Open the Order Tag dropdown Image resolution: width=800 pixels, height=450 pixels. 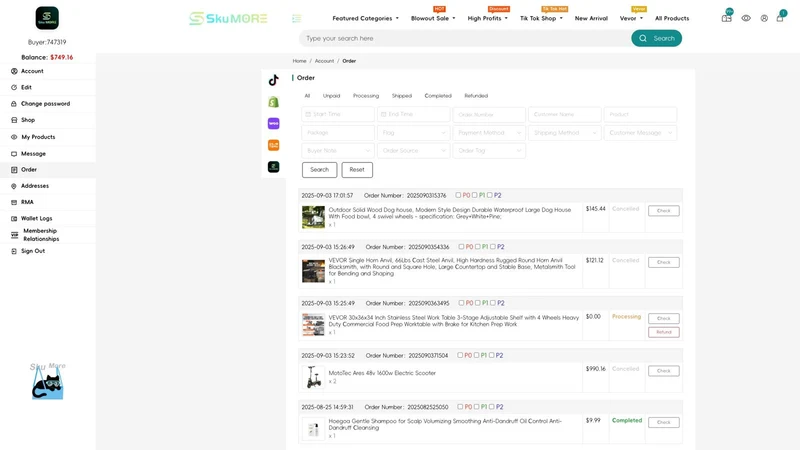489,151
